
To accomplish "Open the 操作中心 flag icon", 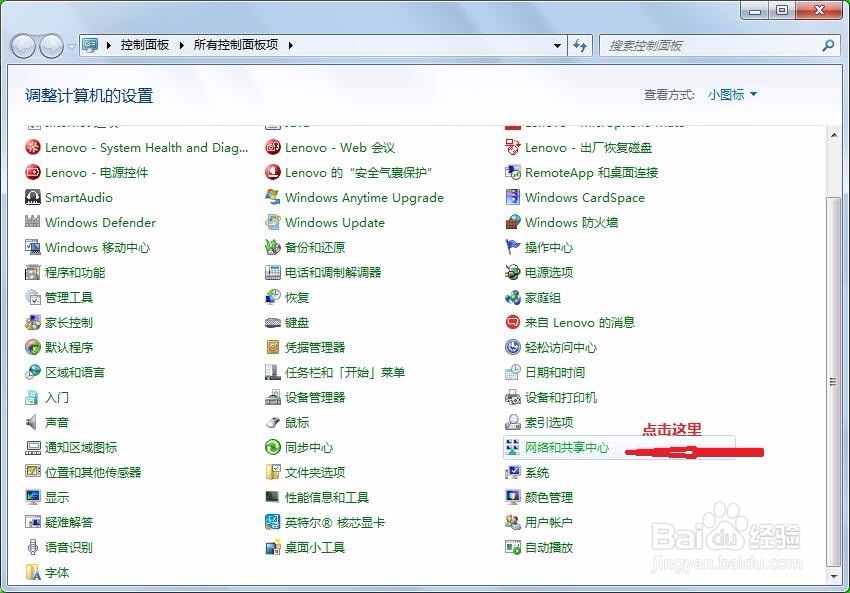I will (x=513, y=247).
